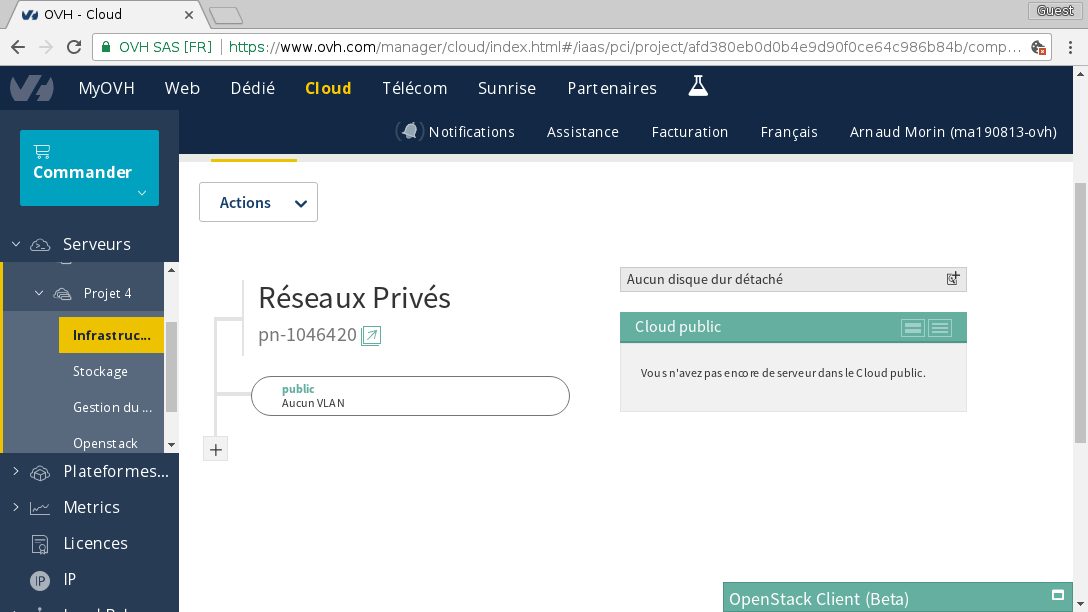Image resolution: width=1088 pixels, height=612 pixels.
Task: Open the Partenaires menu item
Action: pos(612,88)
